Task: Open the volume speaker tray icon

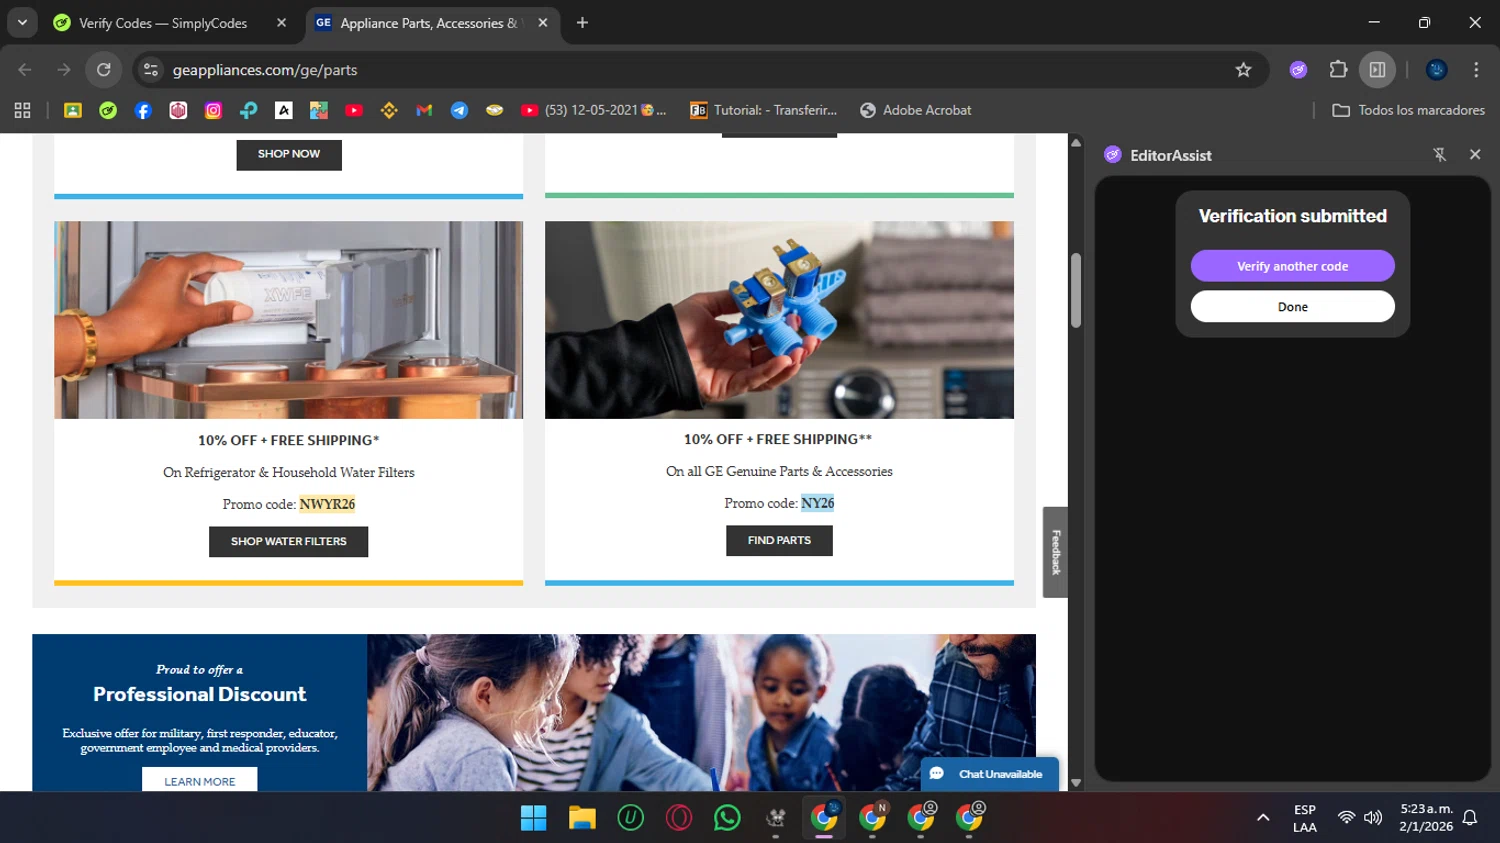Action: [1373, 818]
